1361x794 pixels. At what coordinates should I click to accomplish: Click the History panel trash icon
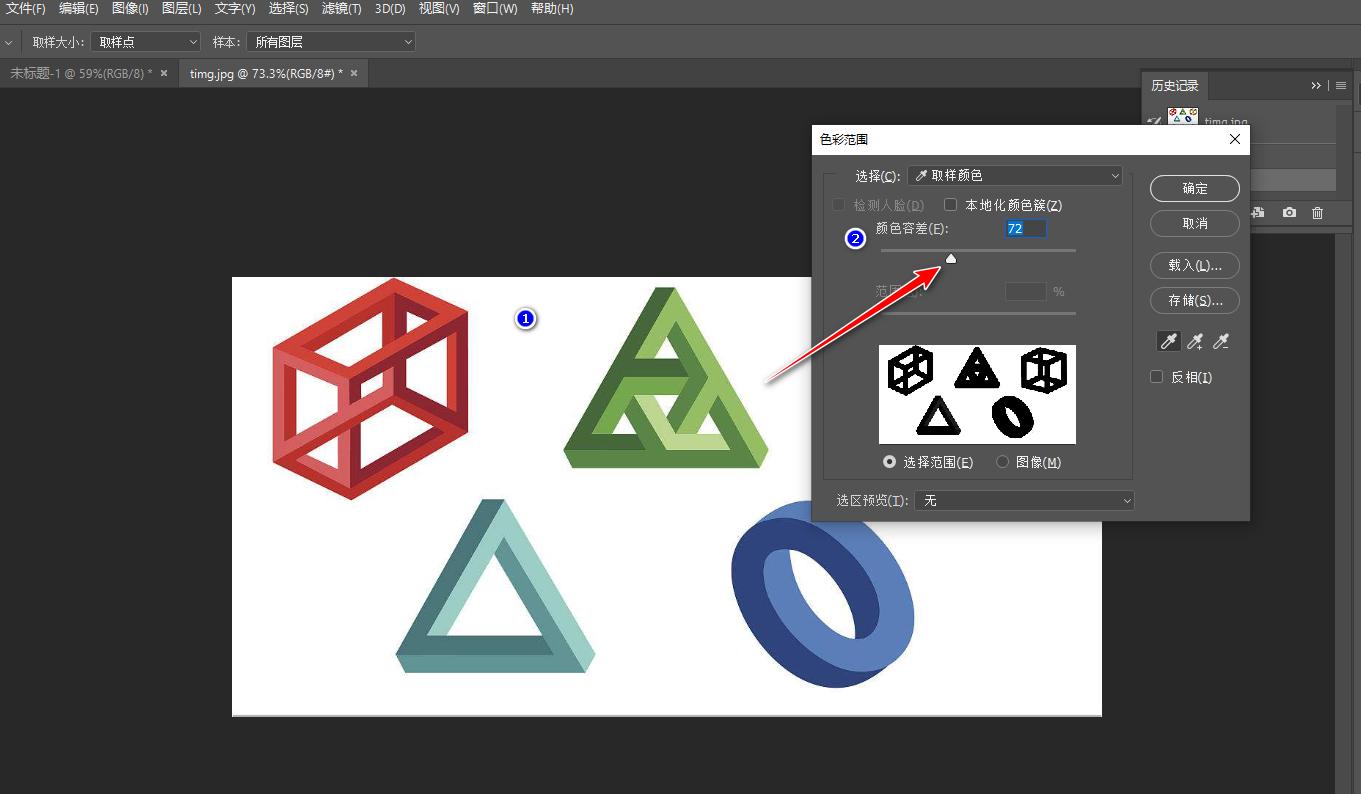tap(1318, 213)
